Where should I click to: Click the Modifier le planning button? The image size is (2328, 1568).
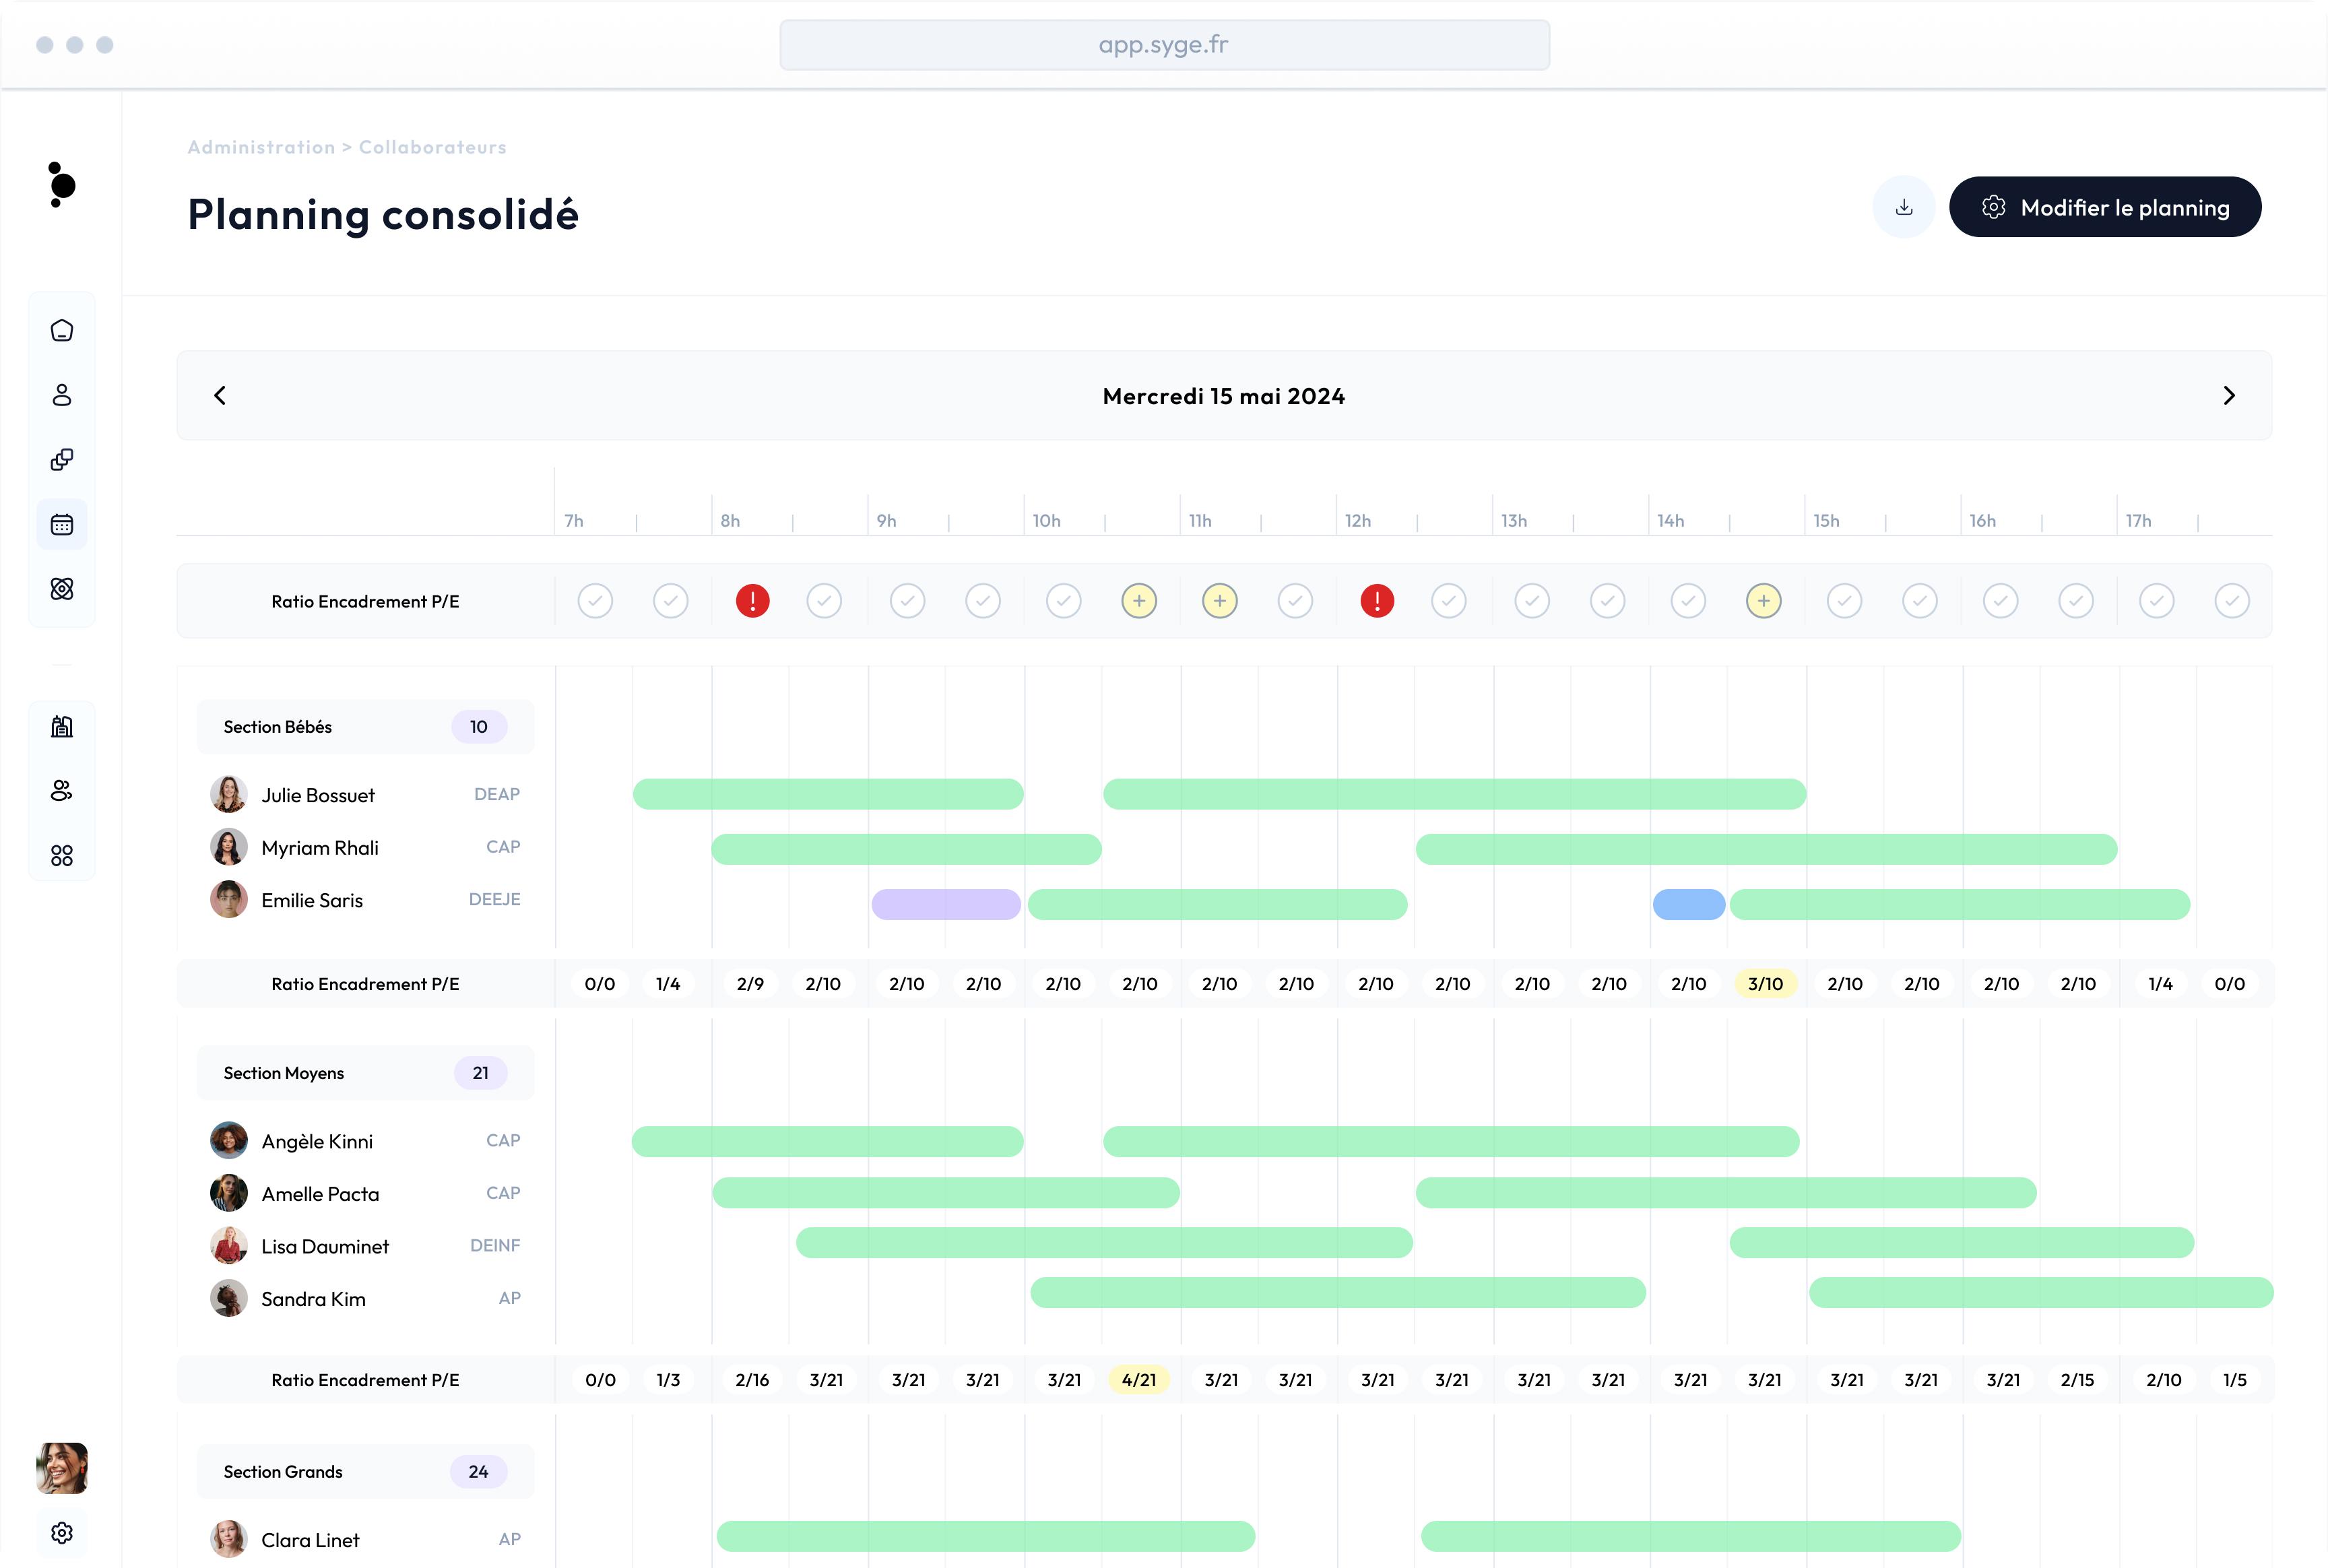click(x=2105, y=208)
